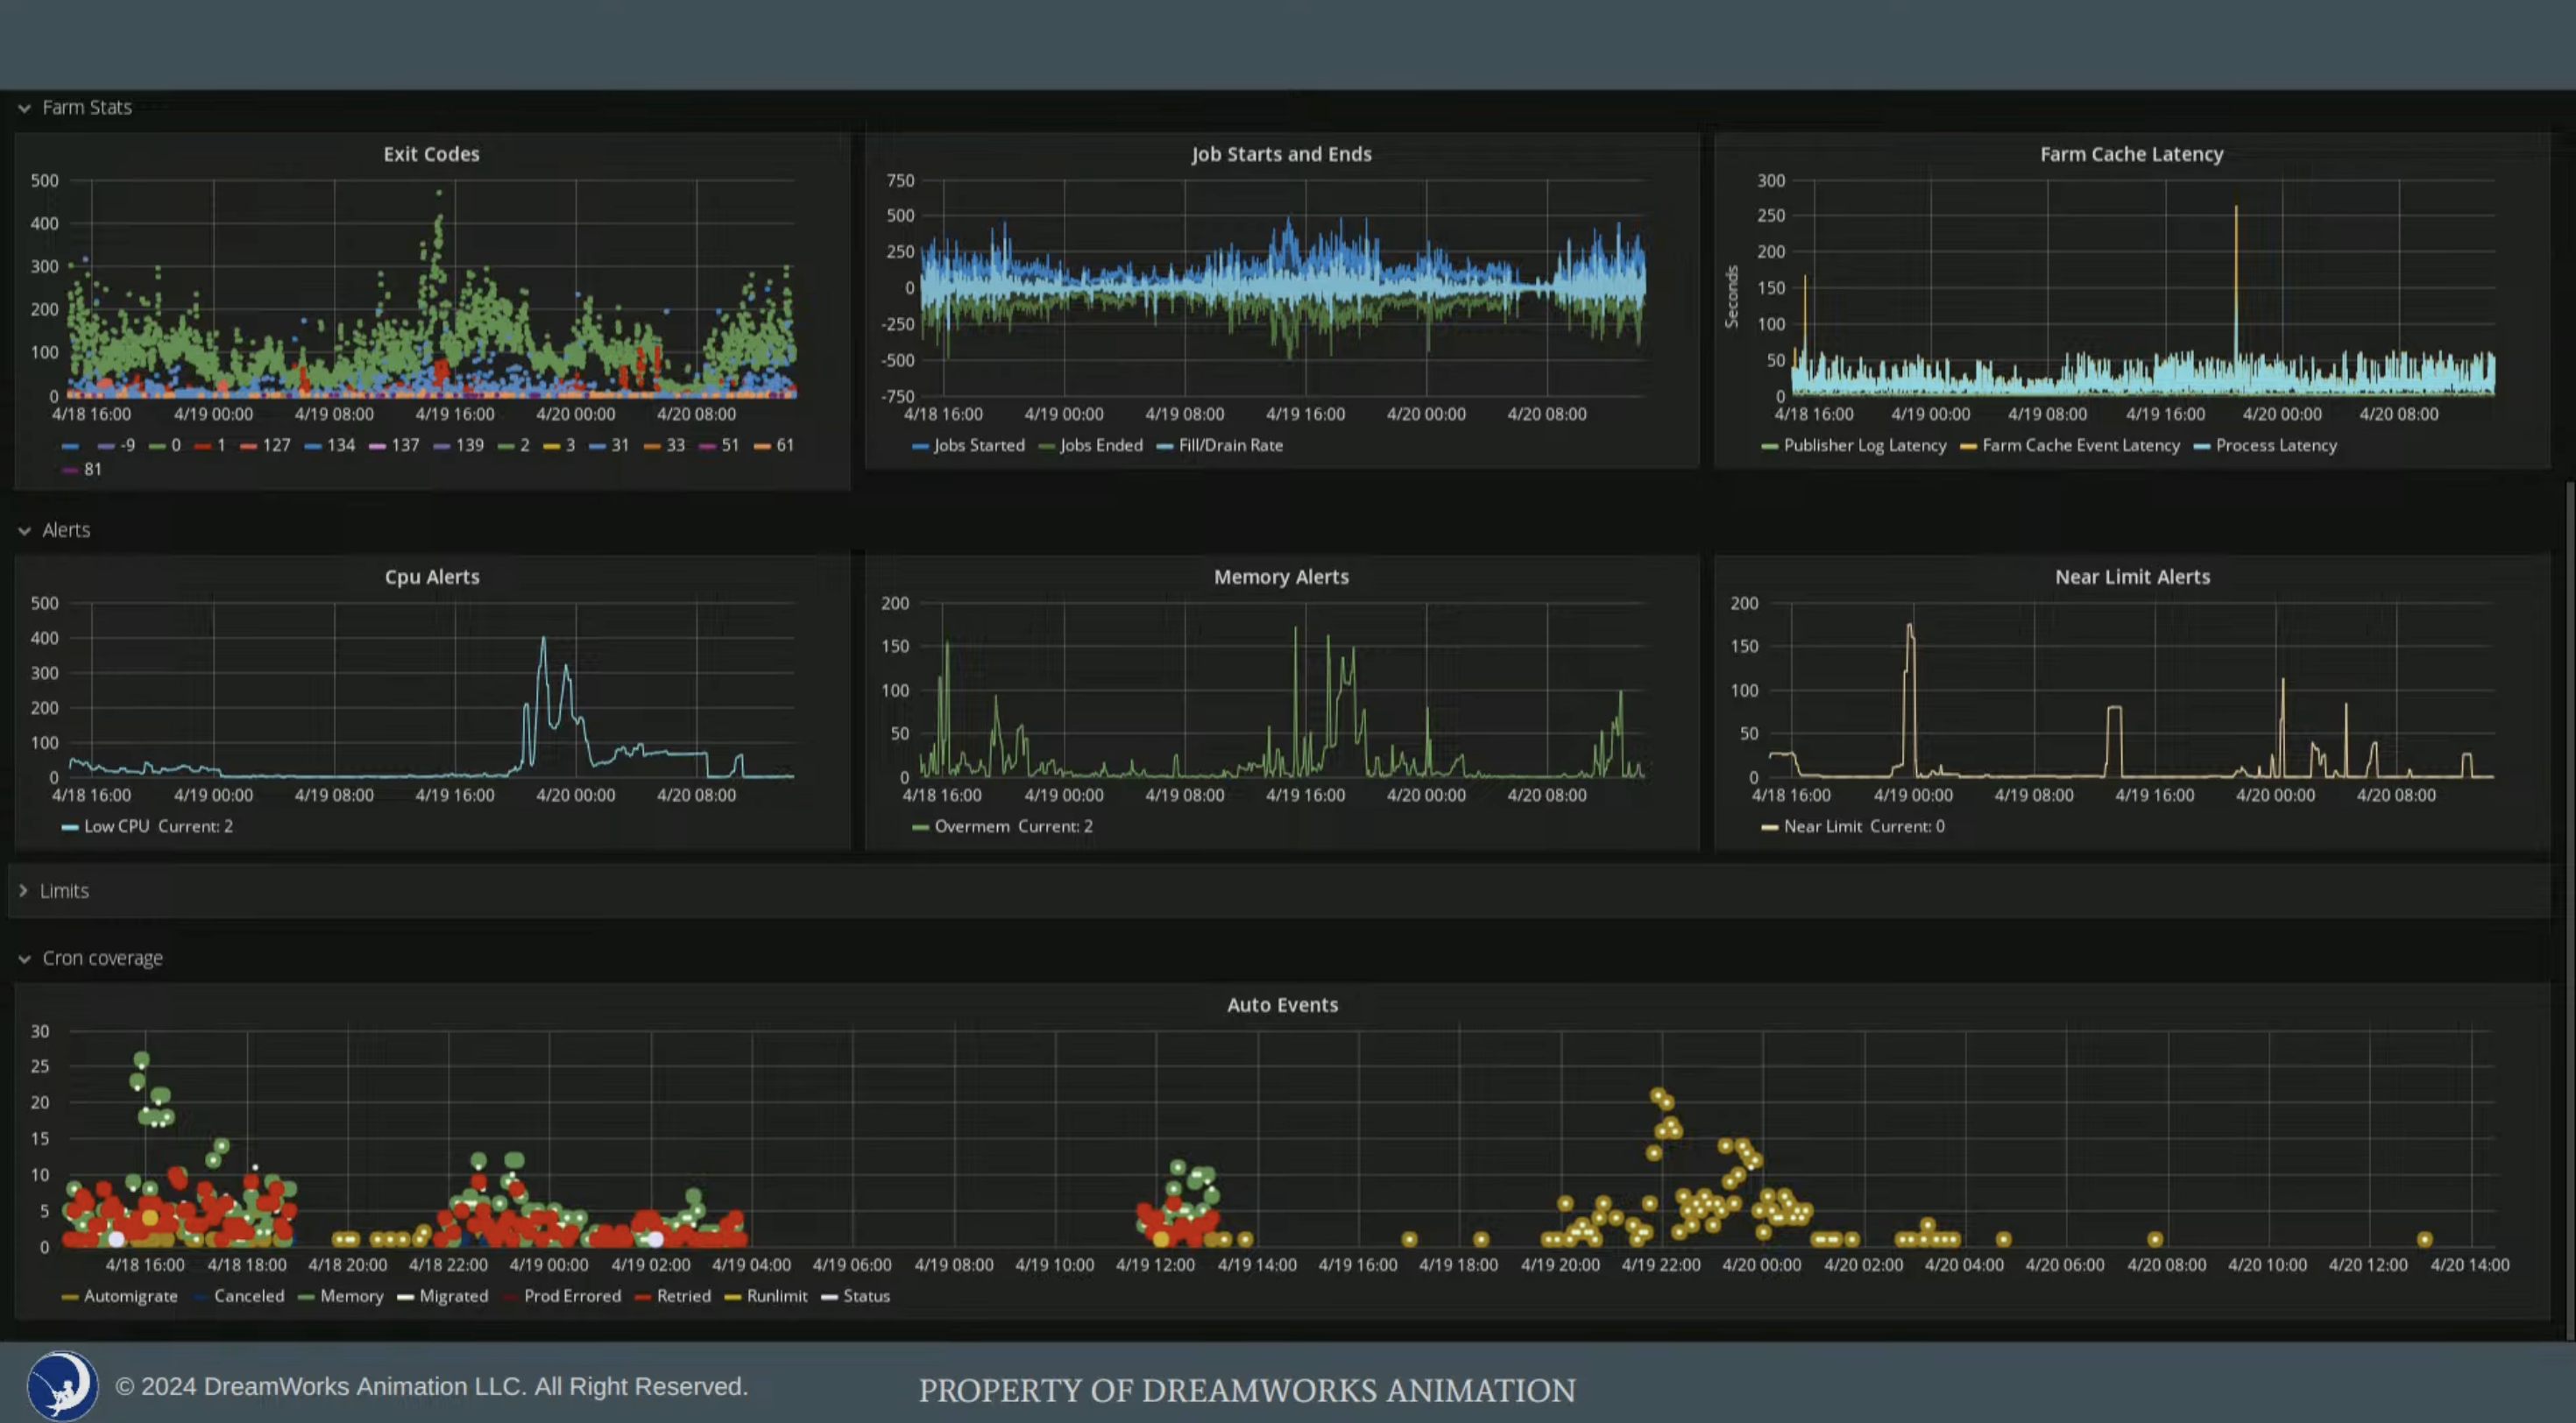Click the 'Seconds' axis label in Farm Cache Latency
The height and width of the screenshot is (1423, 2576).
point(1732,297)
